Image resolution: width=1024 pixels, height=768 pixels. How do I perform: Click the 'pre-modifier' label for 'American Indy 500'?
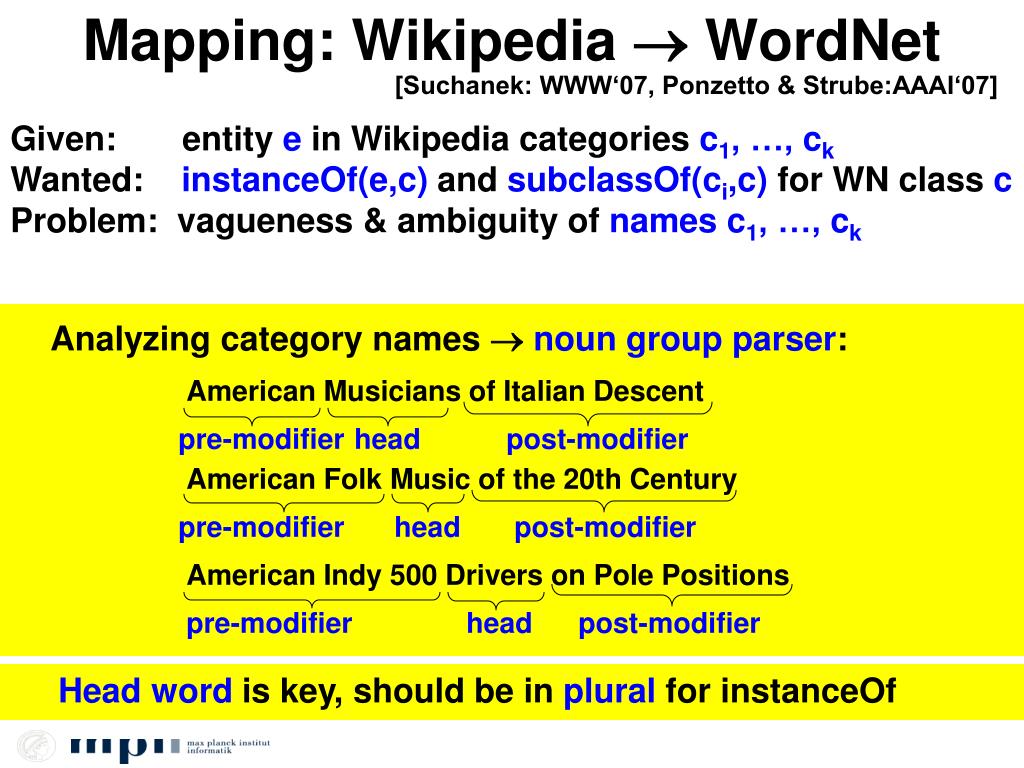(x=269, y=624)
